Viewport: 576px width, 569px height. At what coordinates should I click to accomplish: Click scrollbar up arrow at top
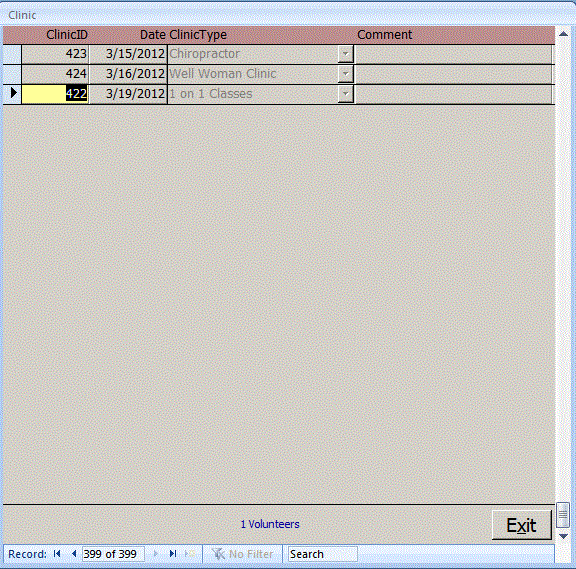(x=564, y=34)
